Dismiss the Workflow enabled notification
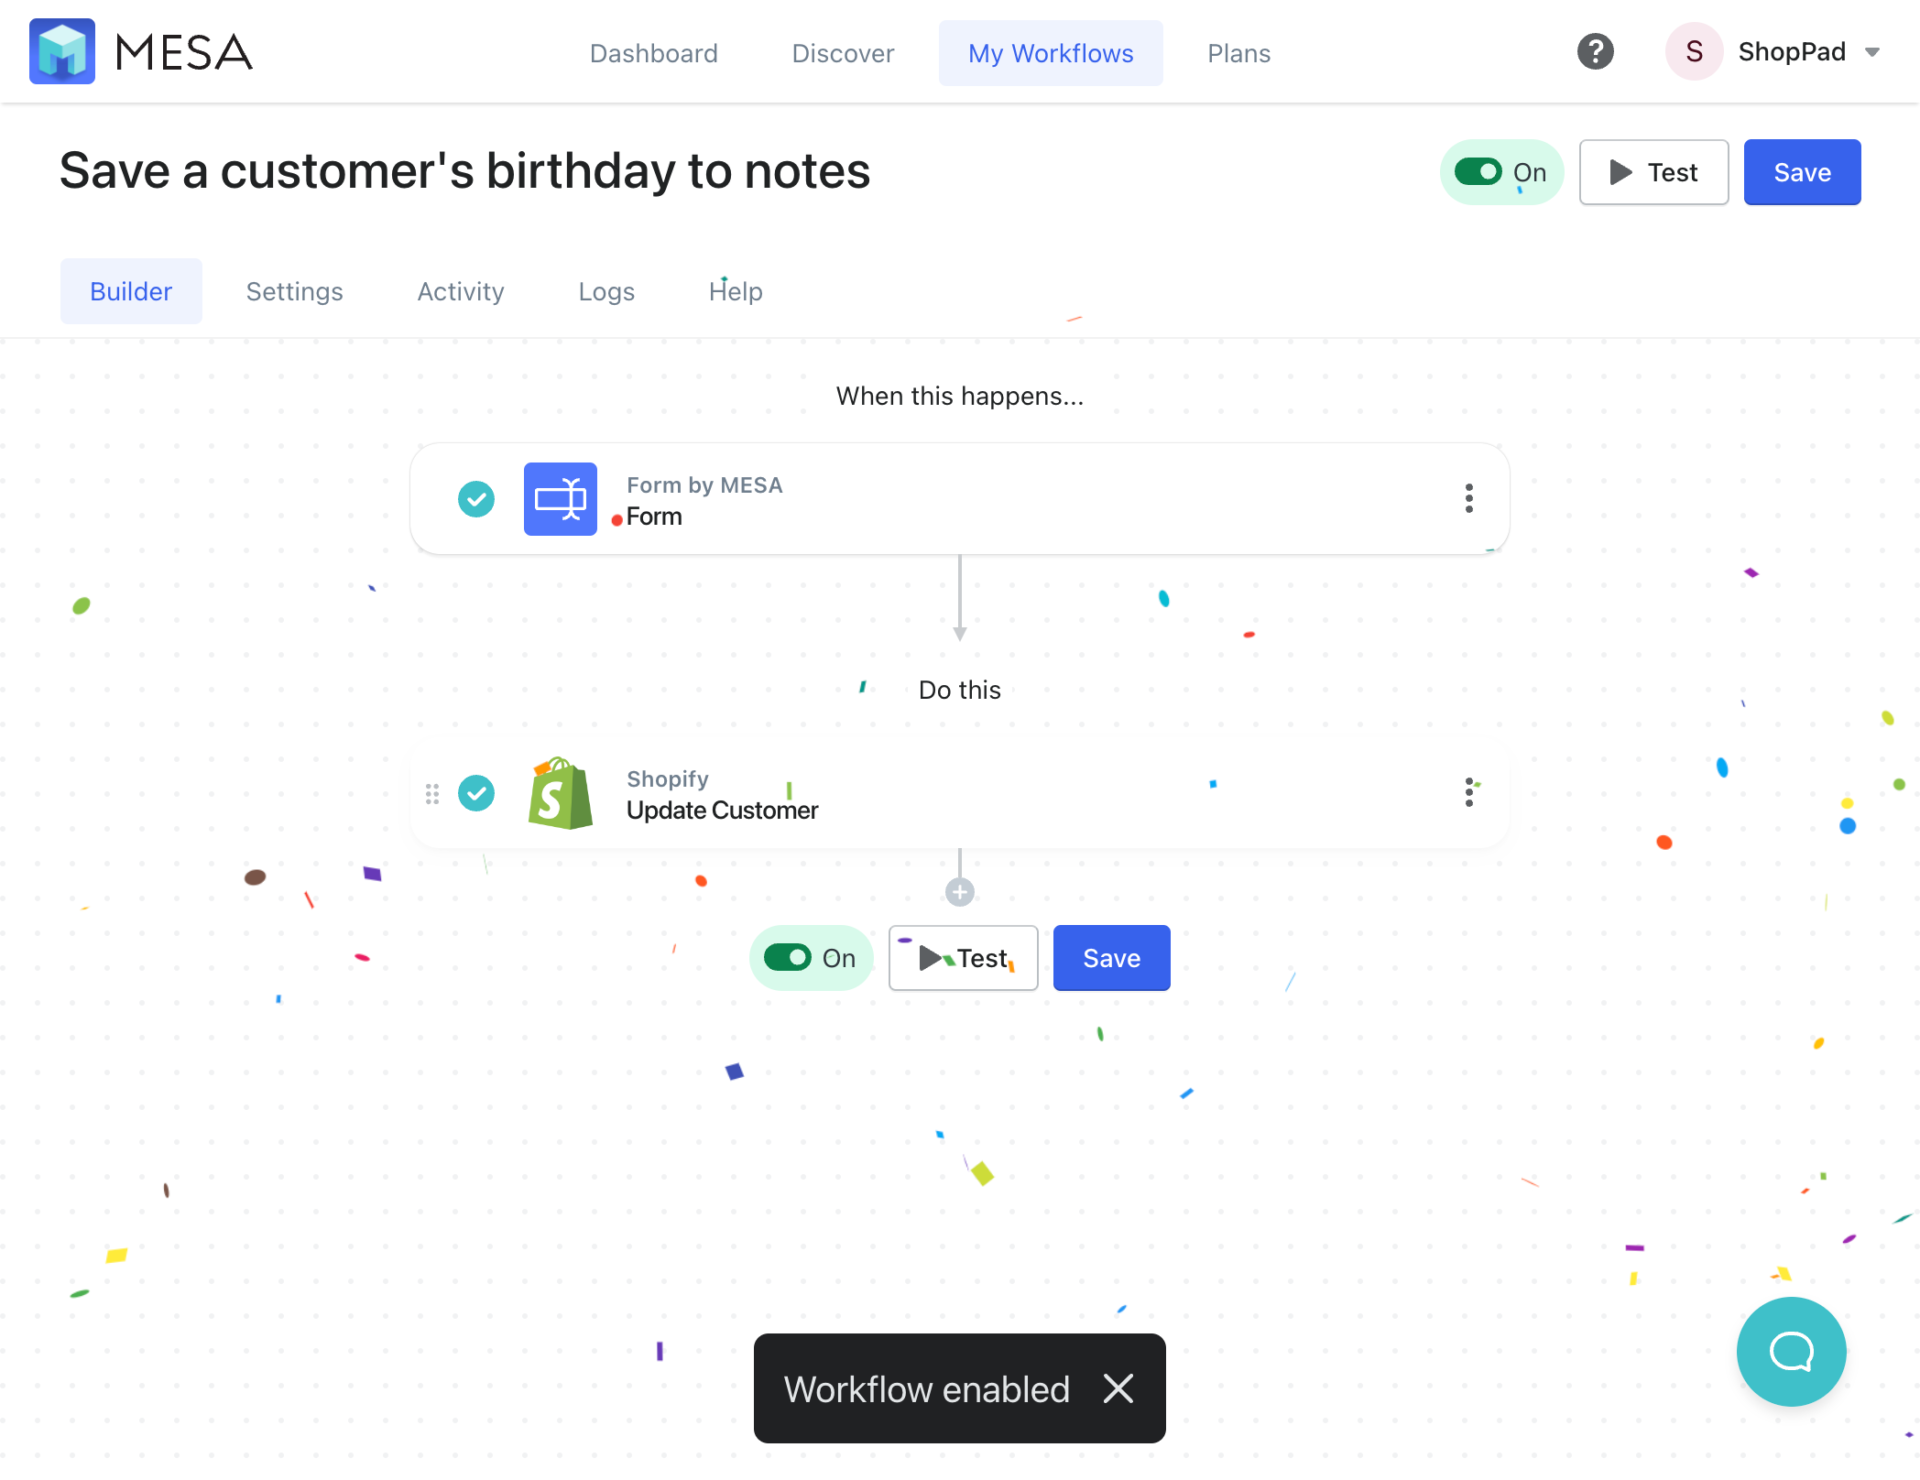1920x1480 pixels. tap(1118, 1389)
